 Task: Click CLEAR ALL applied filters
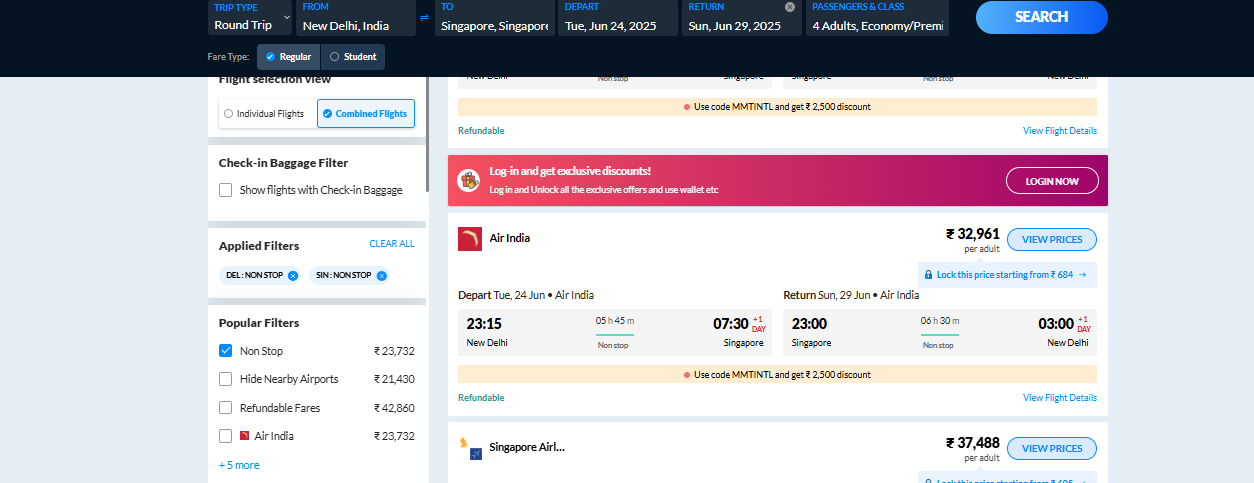click(x=392, y=244)
